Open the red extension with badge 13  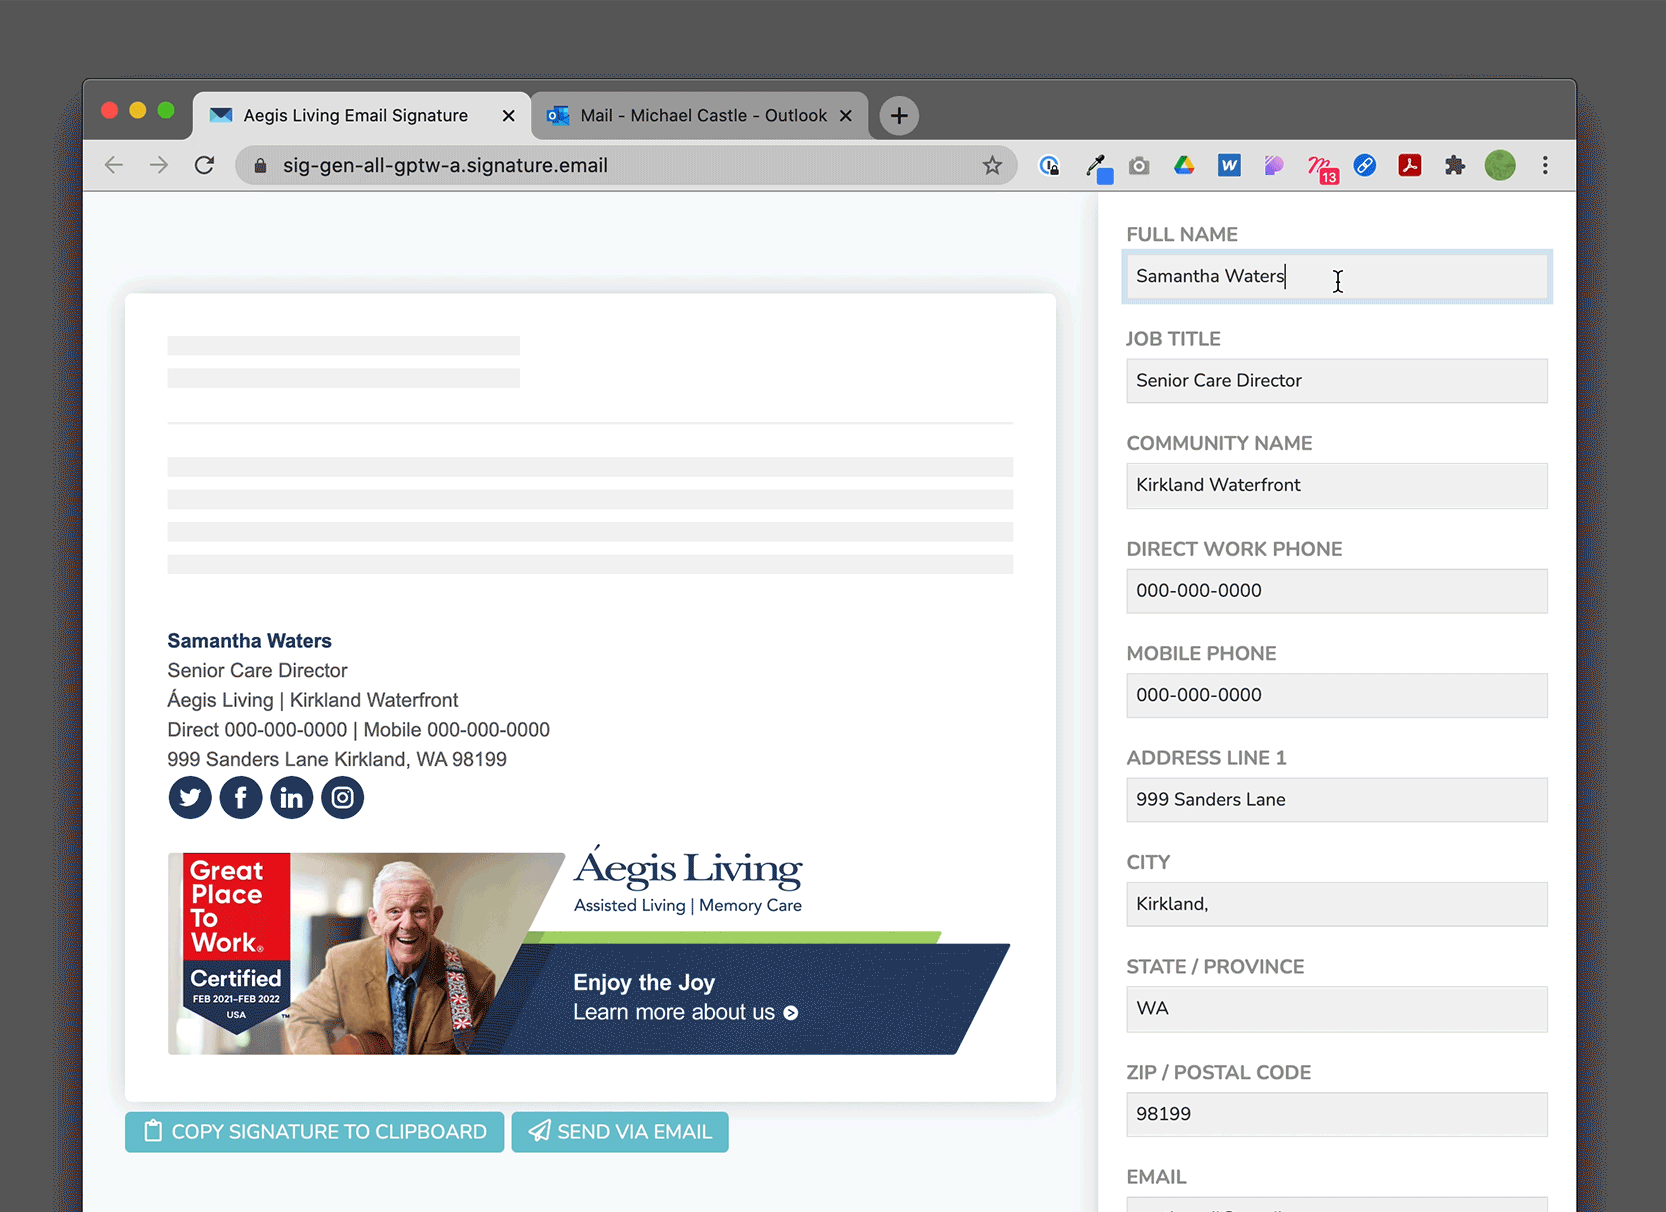1321,168
